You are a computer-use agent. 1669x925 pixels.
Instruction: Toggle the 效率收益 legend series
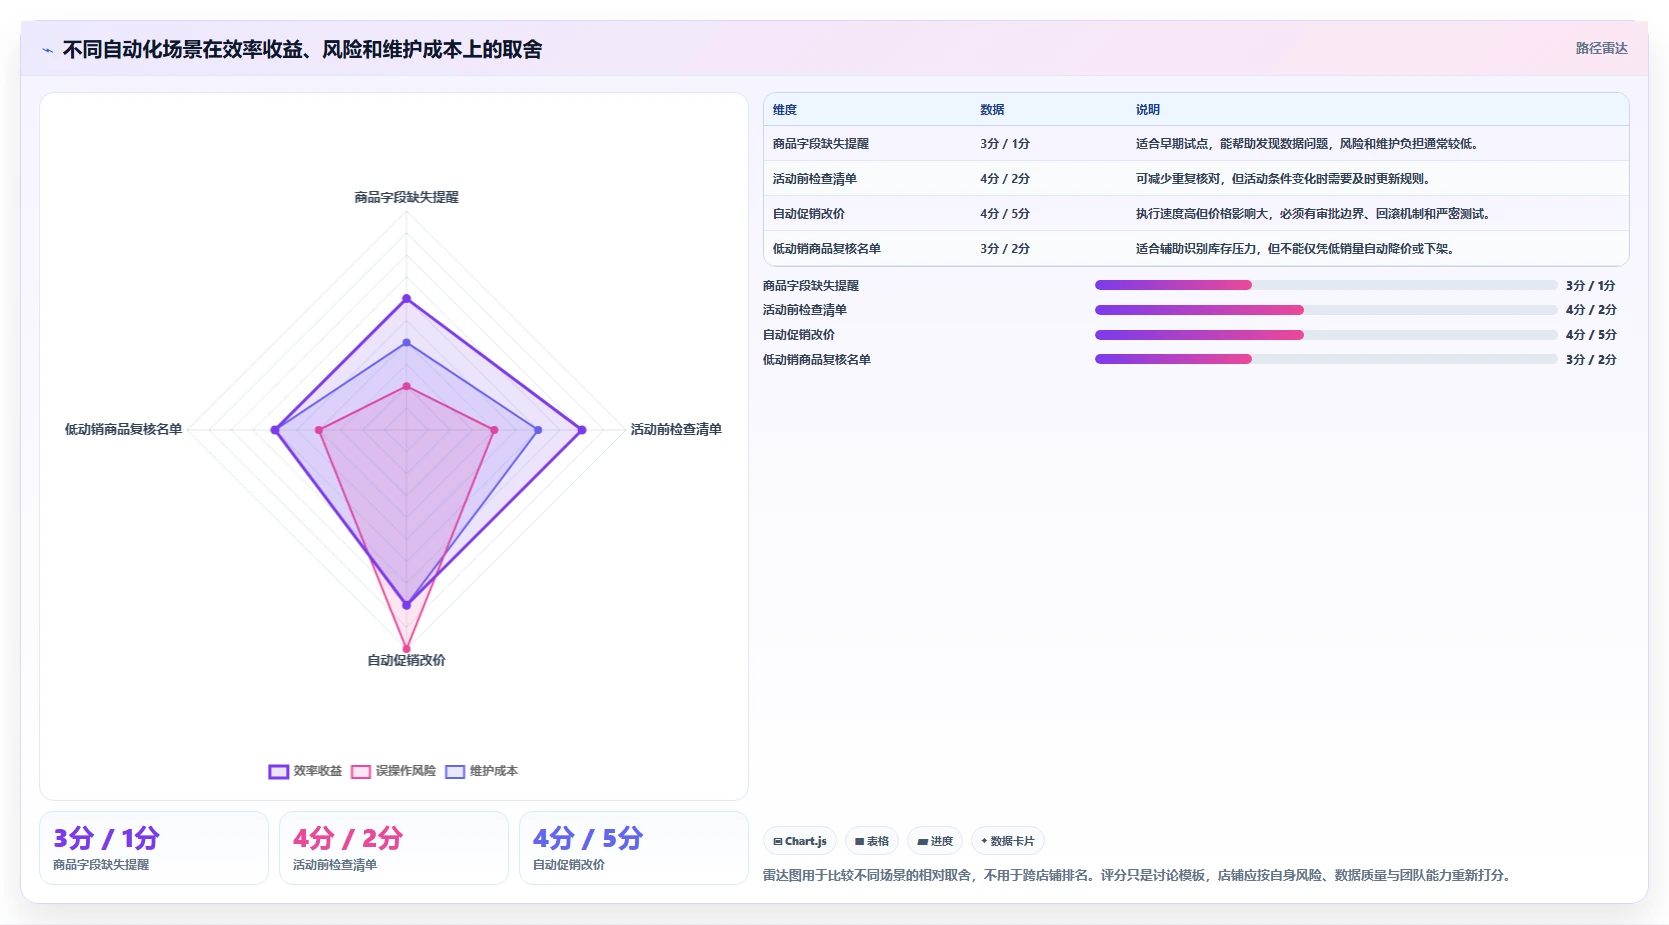point(305,771)
